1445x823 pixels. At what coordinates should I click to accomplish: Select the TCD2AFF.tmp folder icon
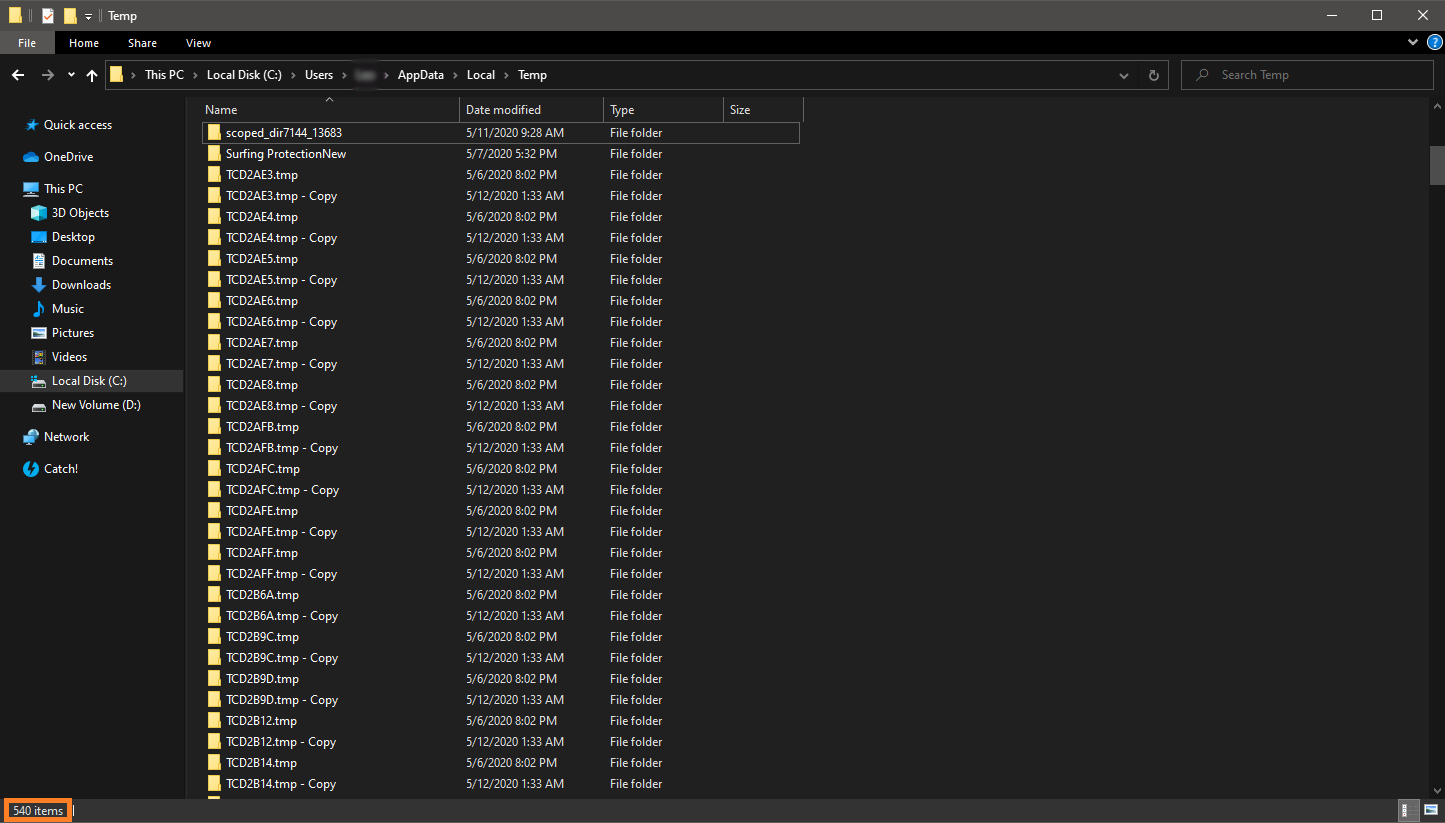(214, 553)
